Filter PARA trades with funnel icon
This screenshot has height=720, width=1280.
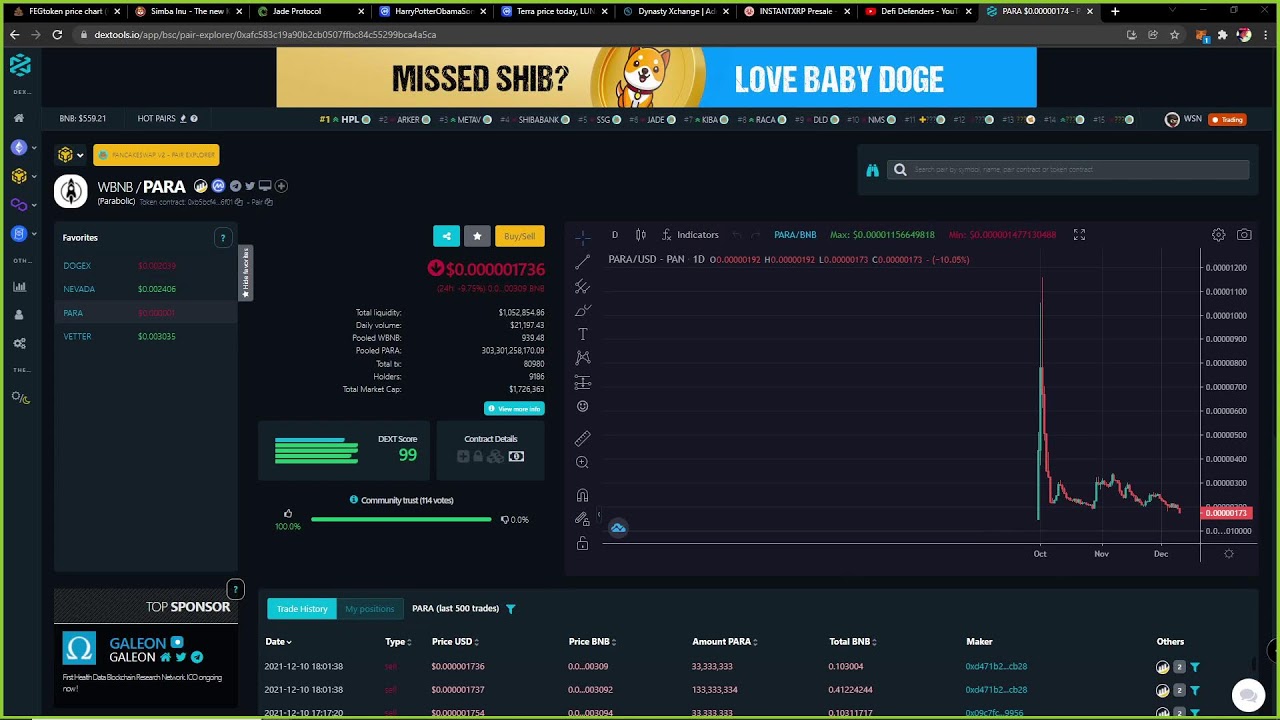(510, 609)
